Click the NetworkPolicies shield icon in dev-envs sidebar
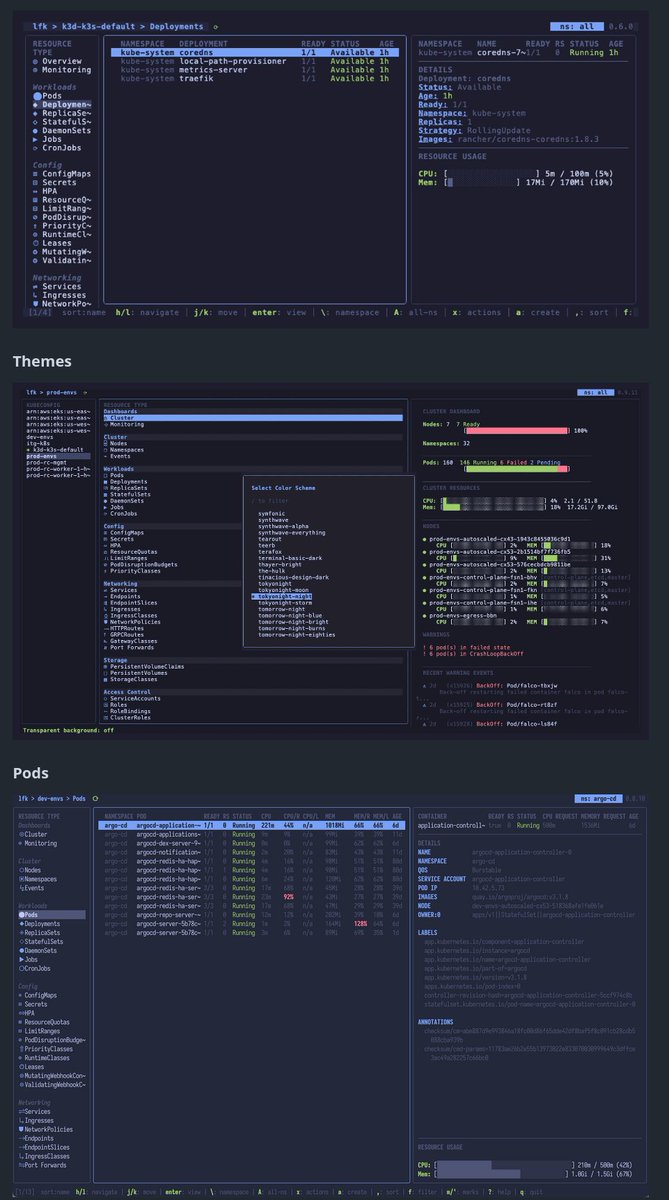The width and height of the screenshot is (669, 1200). (20, 1129)
